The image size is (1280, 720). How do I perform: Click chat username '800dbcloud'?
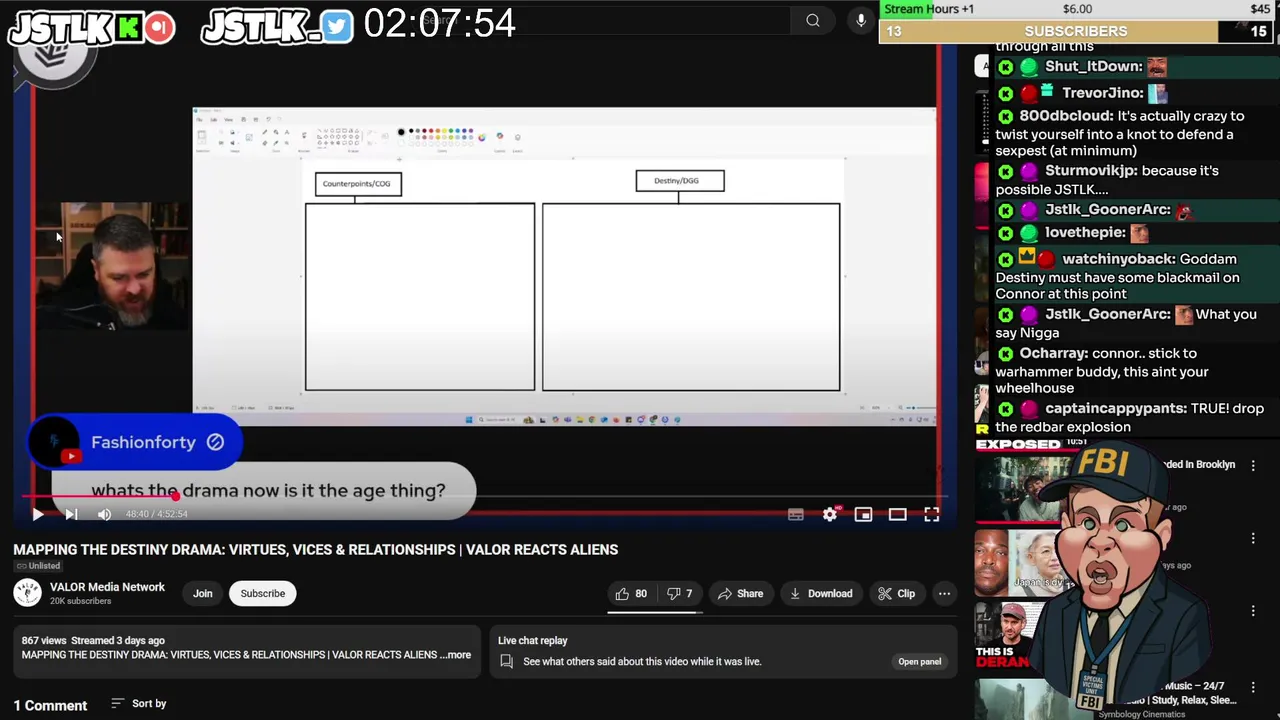tap(1065, 116)
